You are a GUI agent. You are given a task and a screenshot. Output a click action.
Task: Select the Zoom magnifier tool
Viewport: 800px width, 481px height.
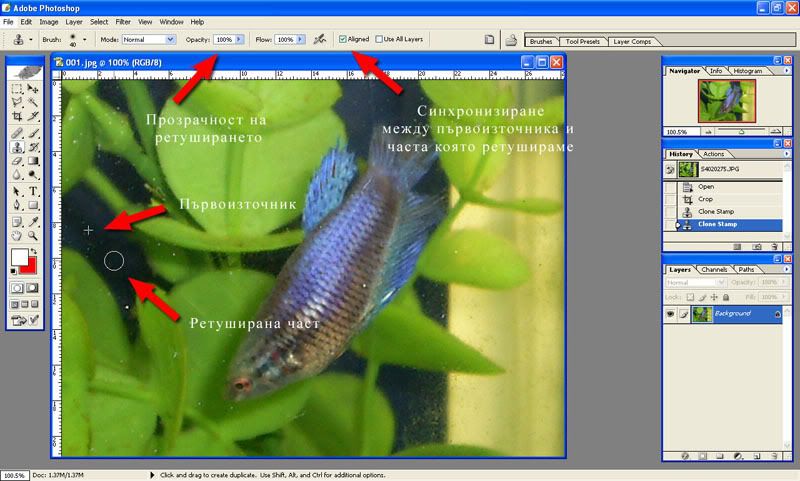(34, 234)
